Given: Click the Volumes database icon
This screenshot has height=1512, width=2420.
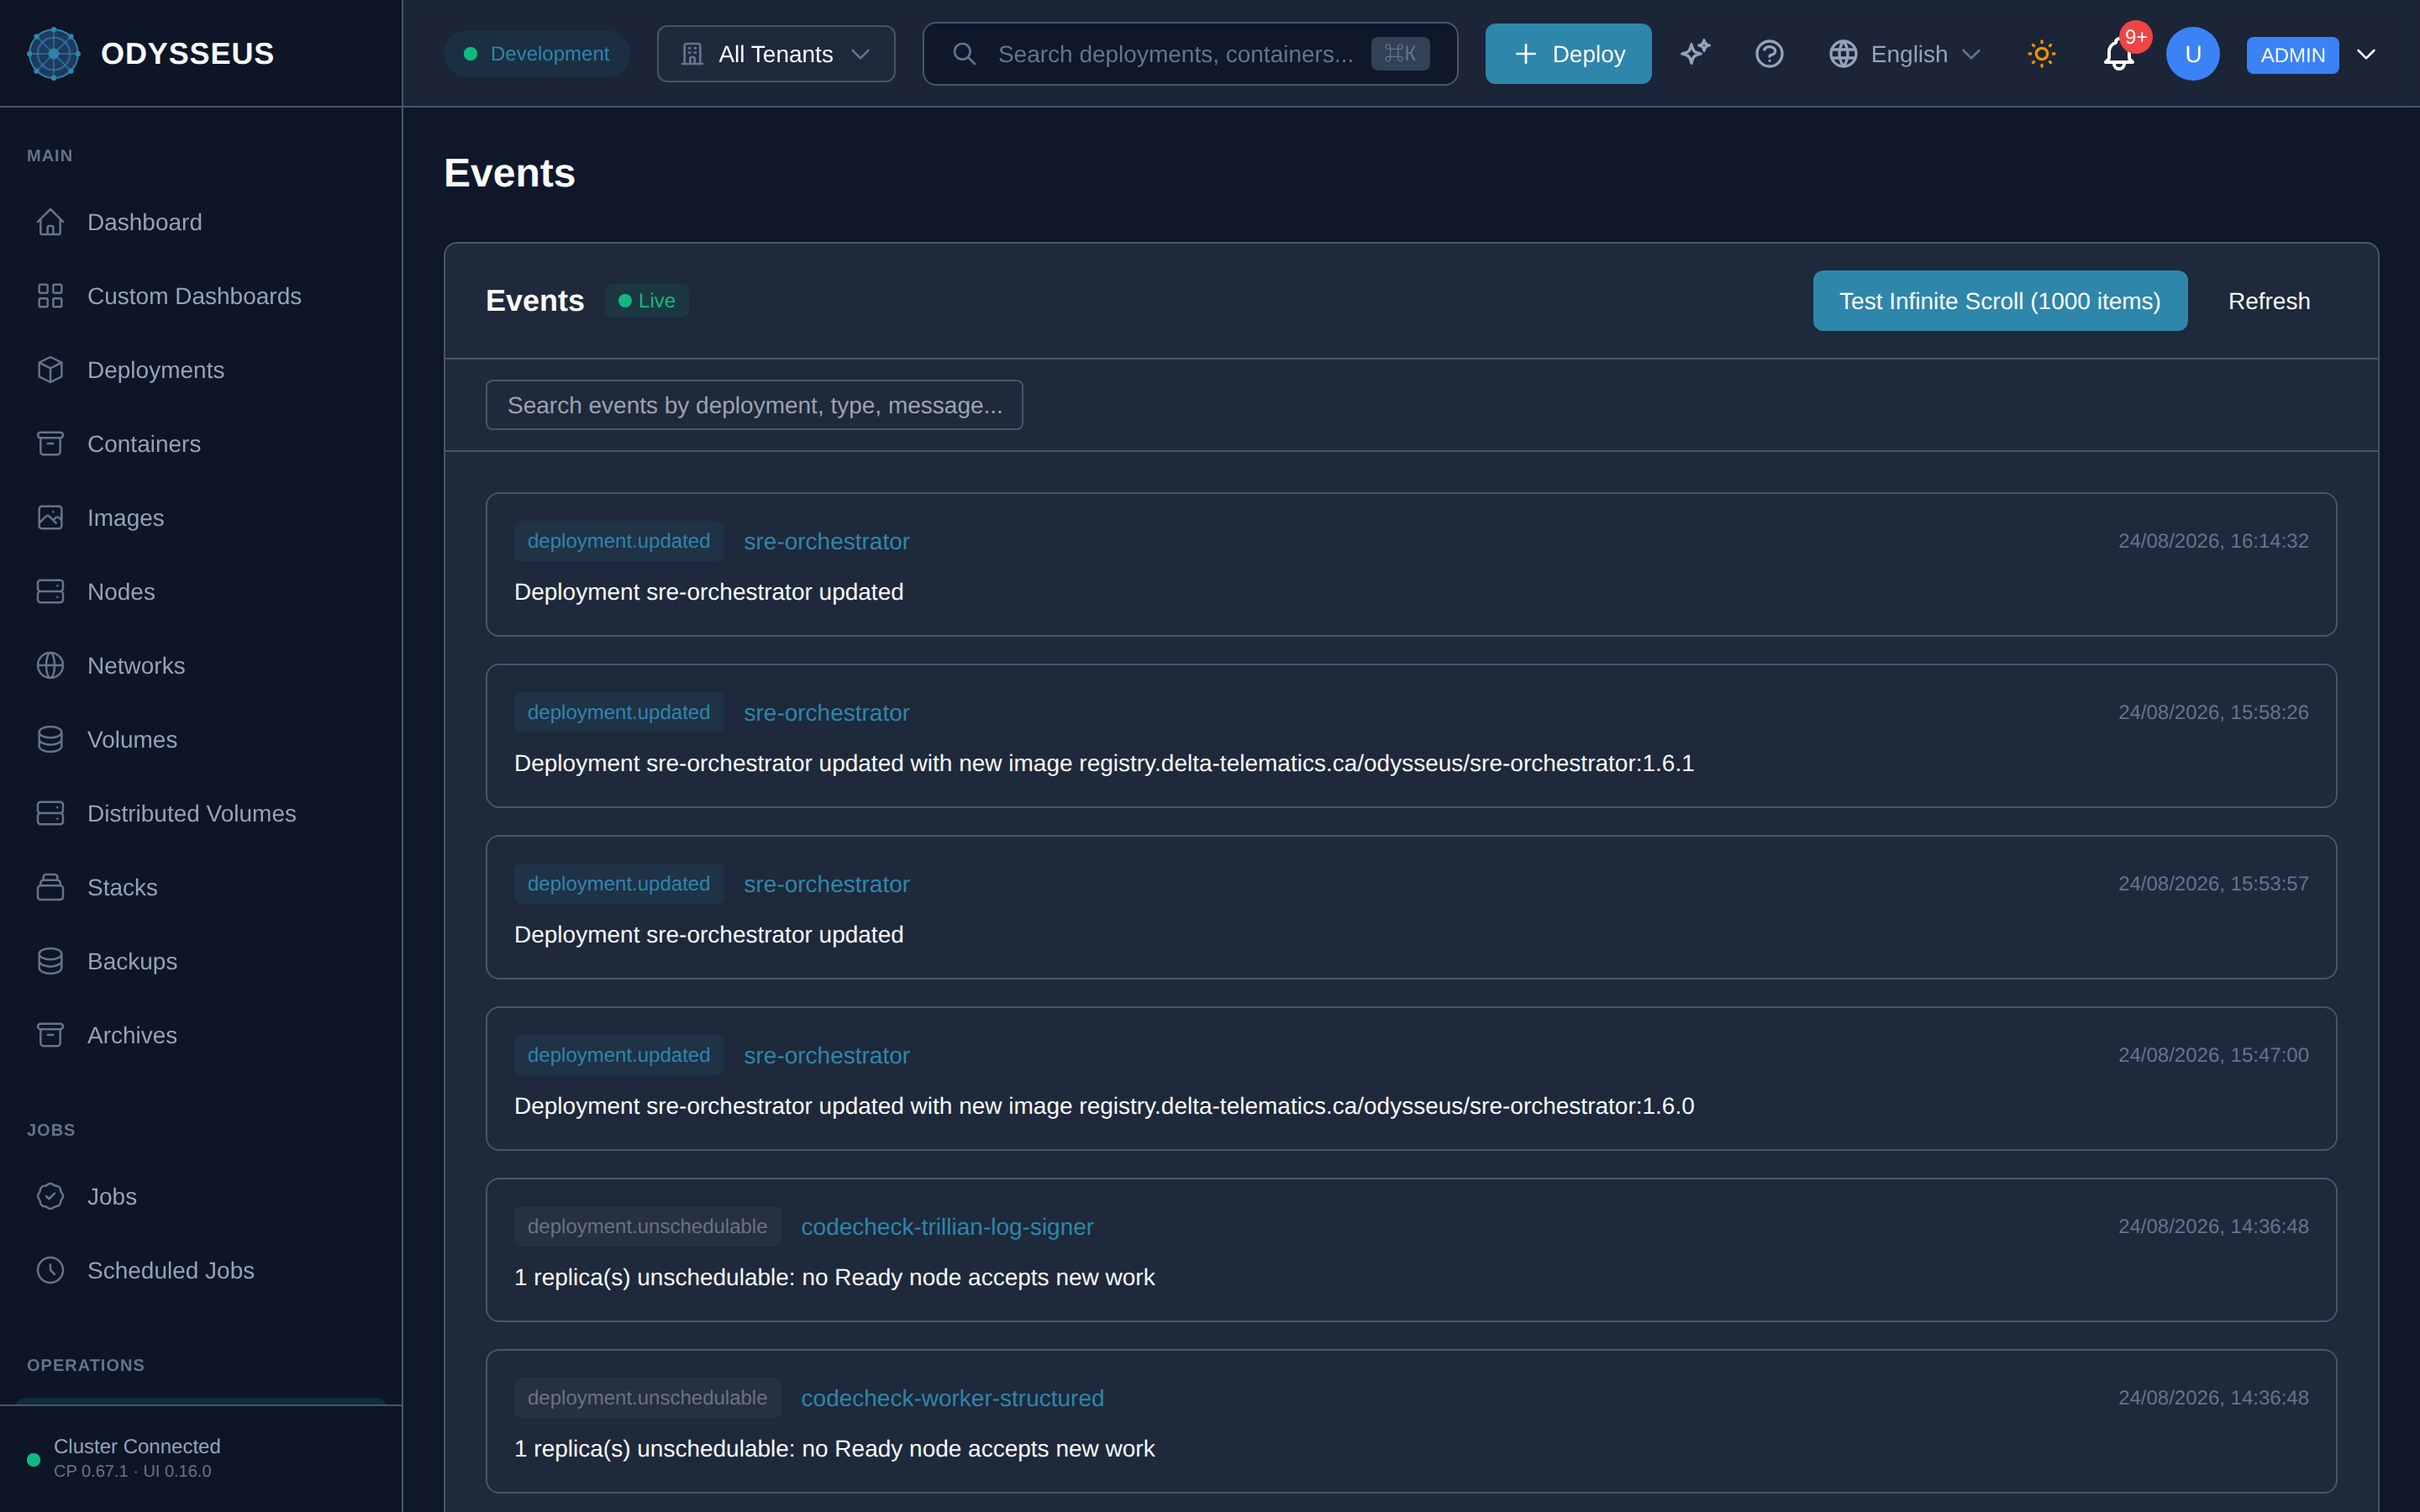Looking at the screenshot, I should (x=50, y=740).
